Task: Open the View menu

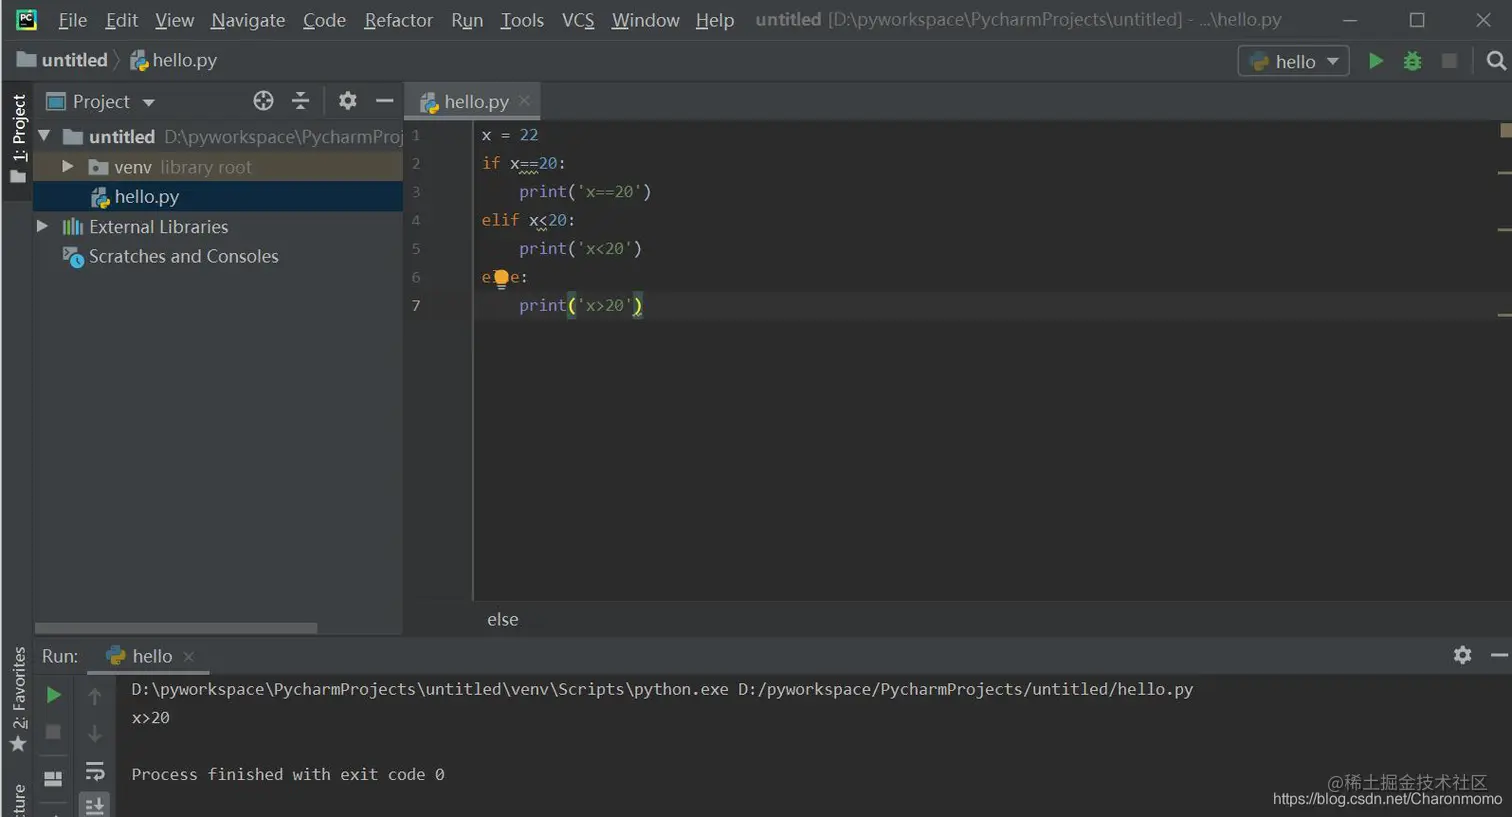Action: pyautogui.click(x=174, y=20)
